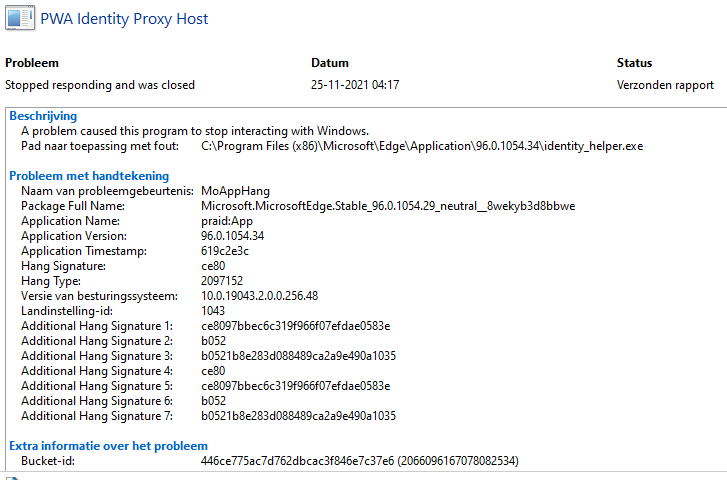Select the Additional Hang Signature 4 value ce80

click(x=213, y=371)
